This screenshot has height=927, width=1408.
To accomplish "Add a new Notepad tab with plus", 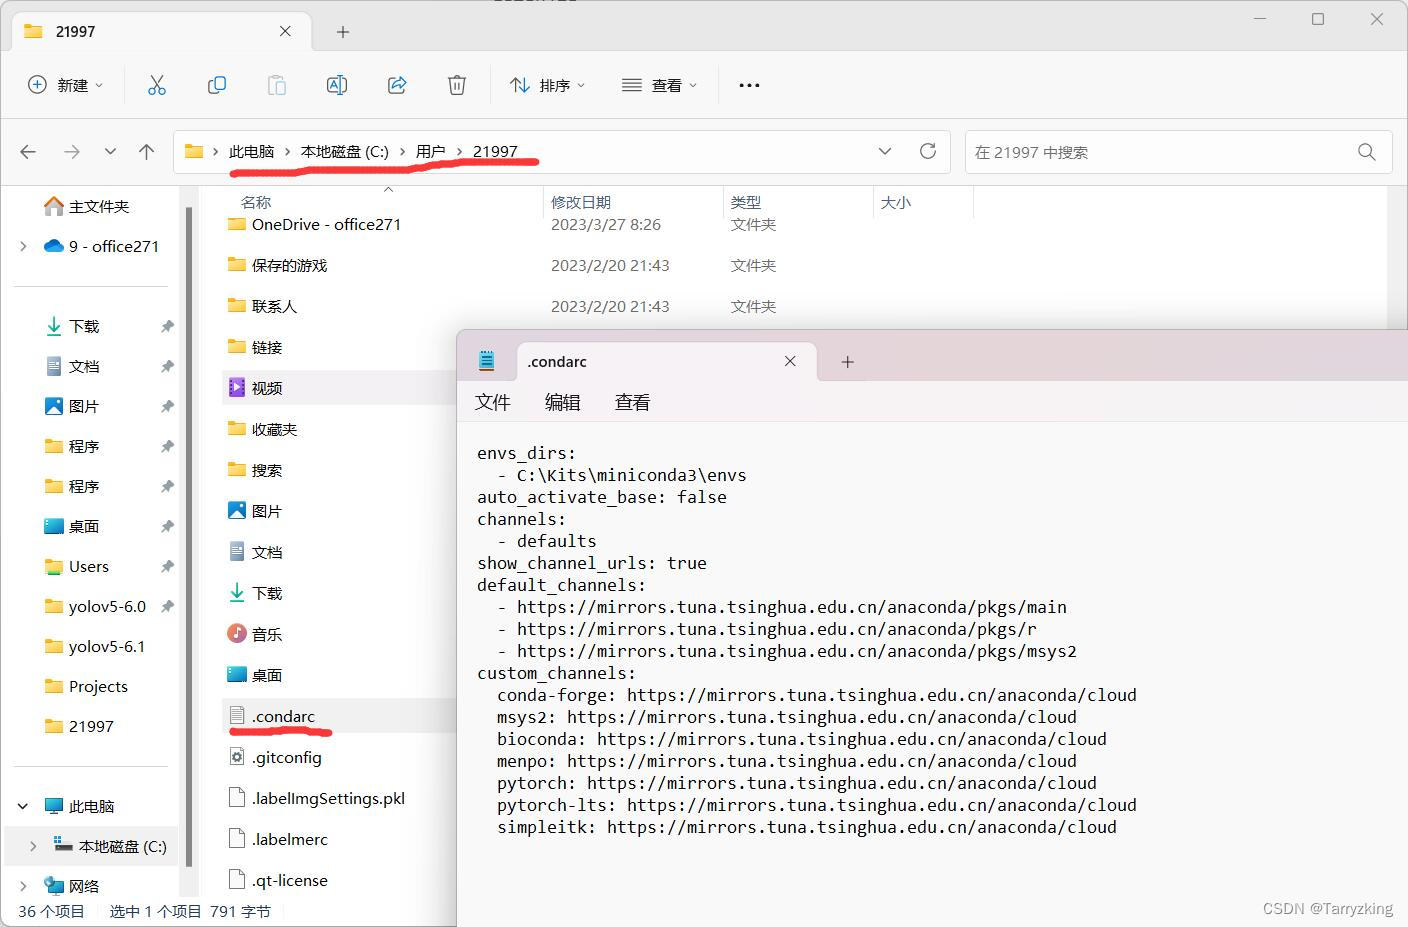I will pyautogui.click(x=847, y=362).
